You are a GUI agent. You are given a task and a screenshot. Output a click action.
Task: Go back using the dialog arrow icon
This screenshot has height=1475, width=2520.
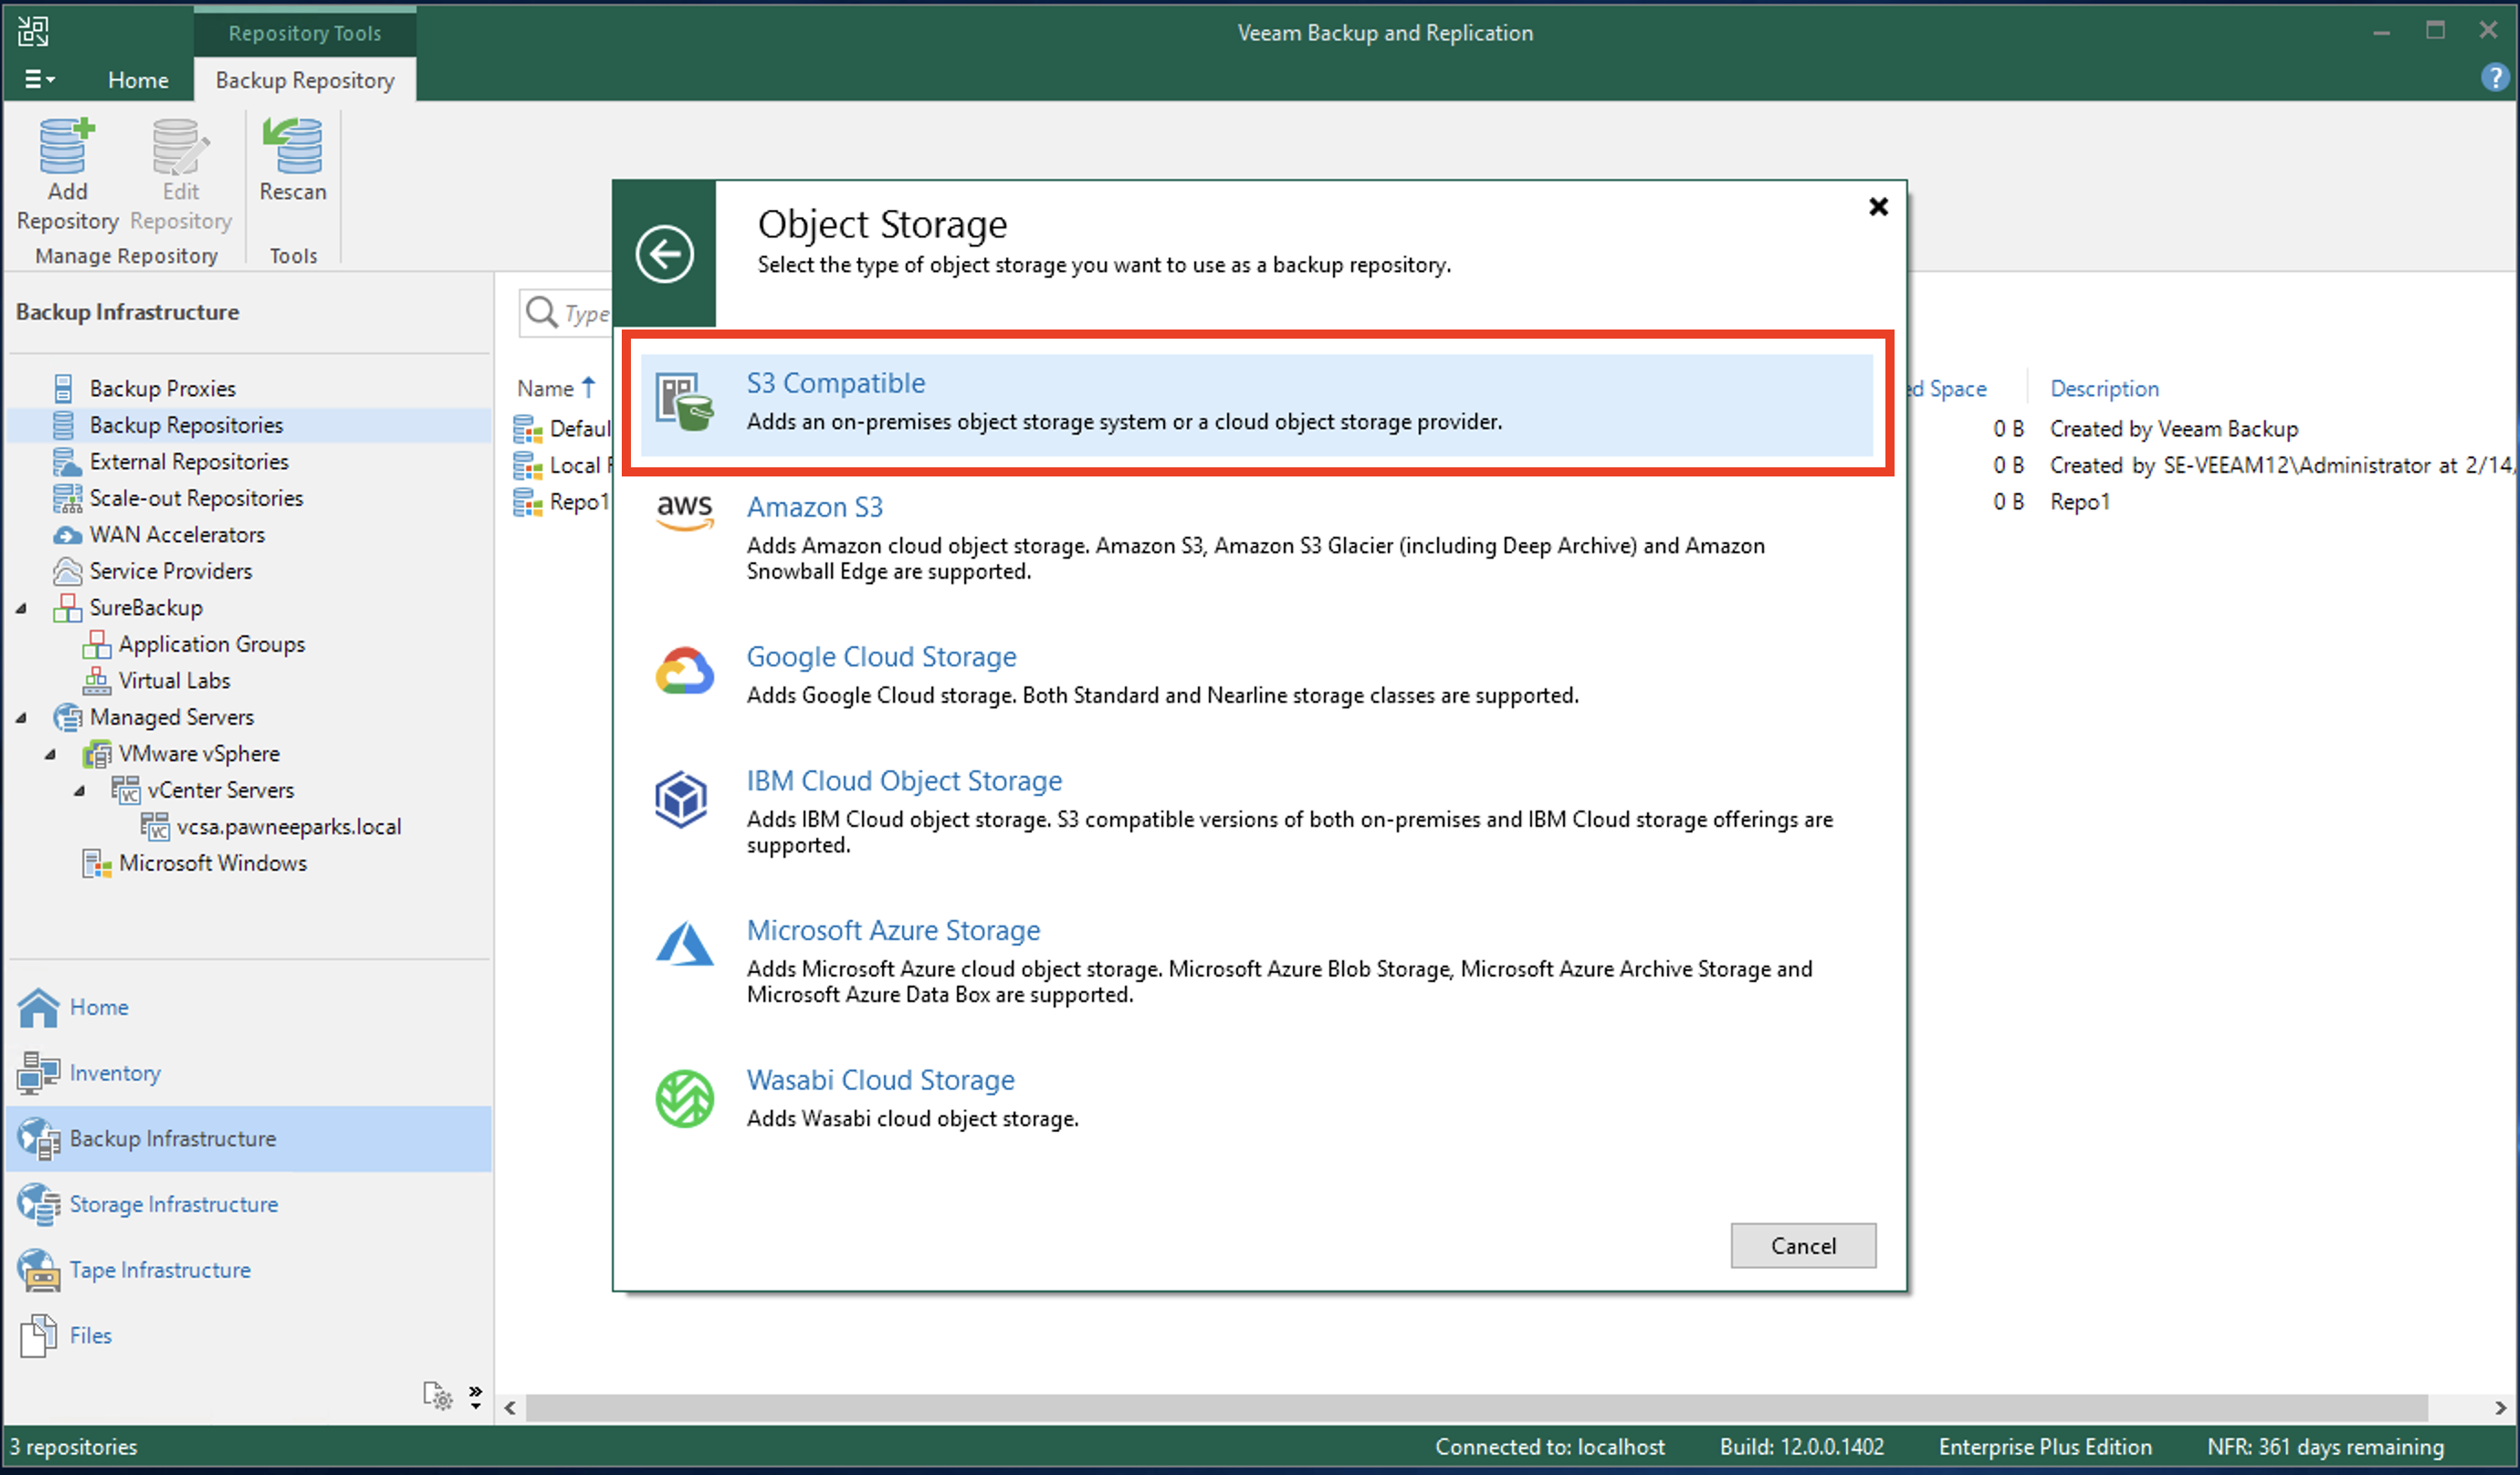click(x=665, y=254)
